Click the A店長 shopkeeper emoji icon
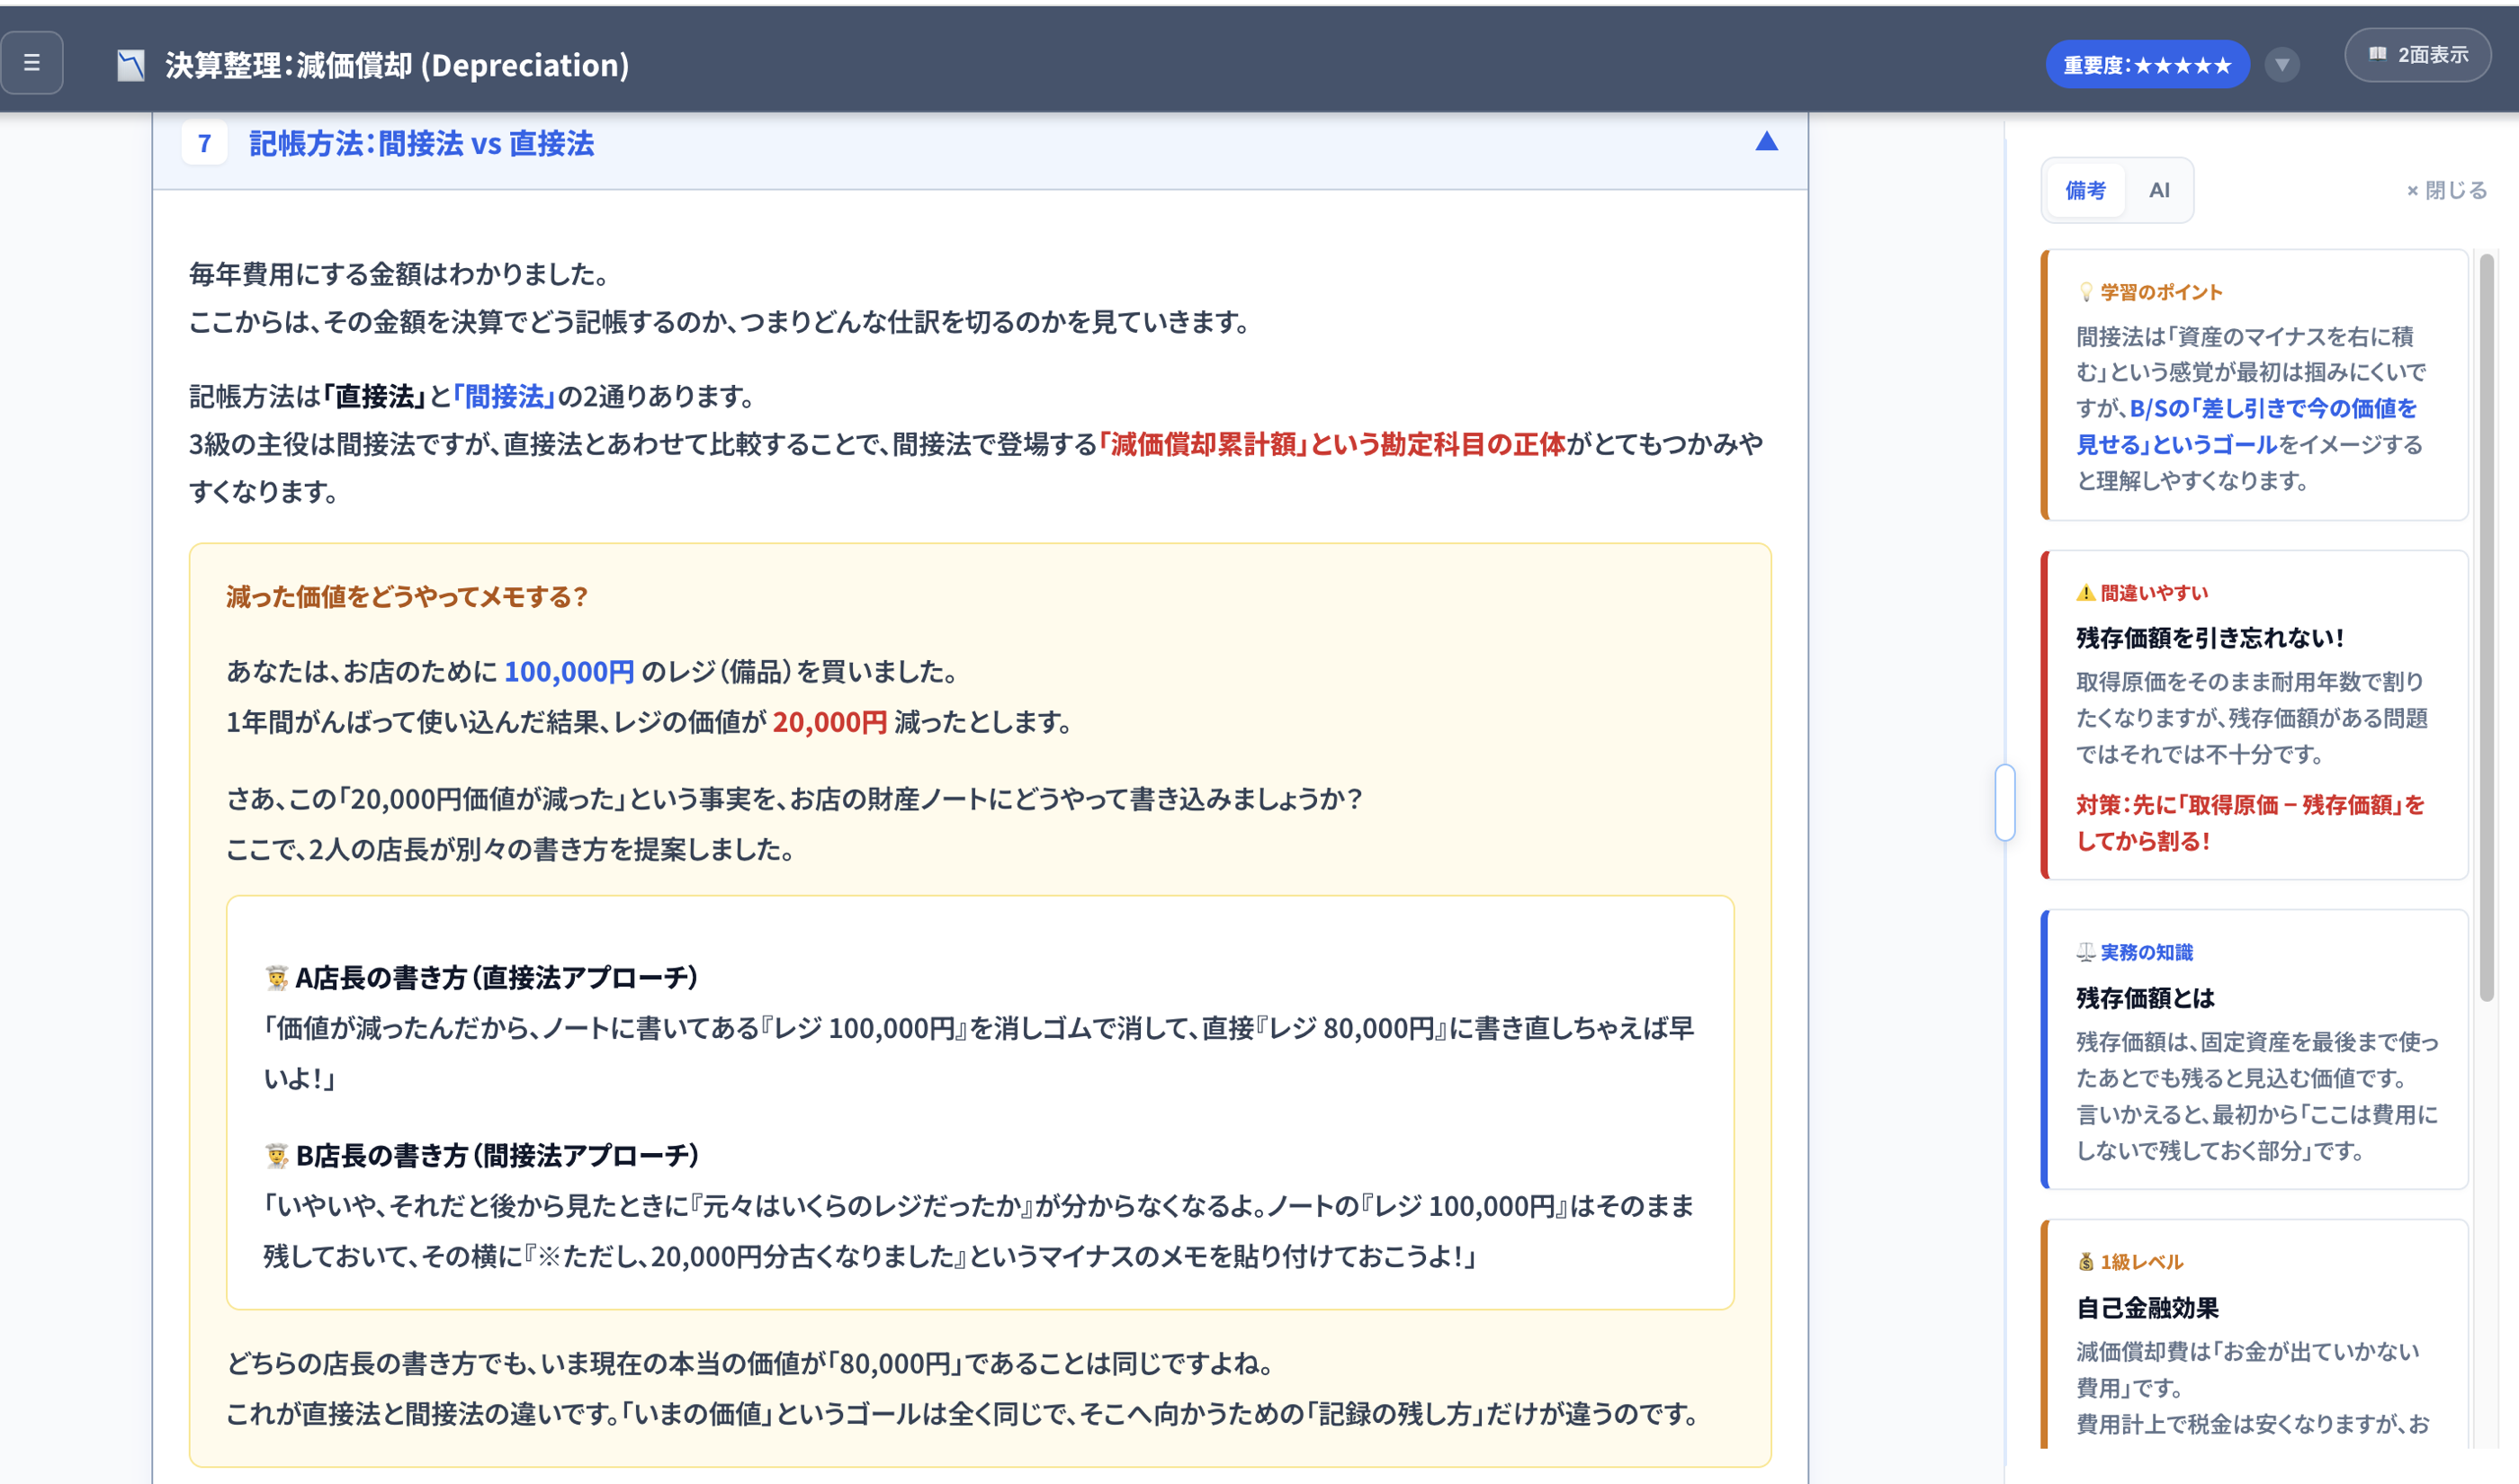Image resolution: width=2519 pixels, height=1484 pixels. (x=277, y=977)
